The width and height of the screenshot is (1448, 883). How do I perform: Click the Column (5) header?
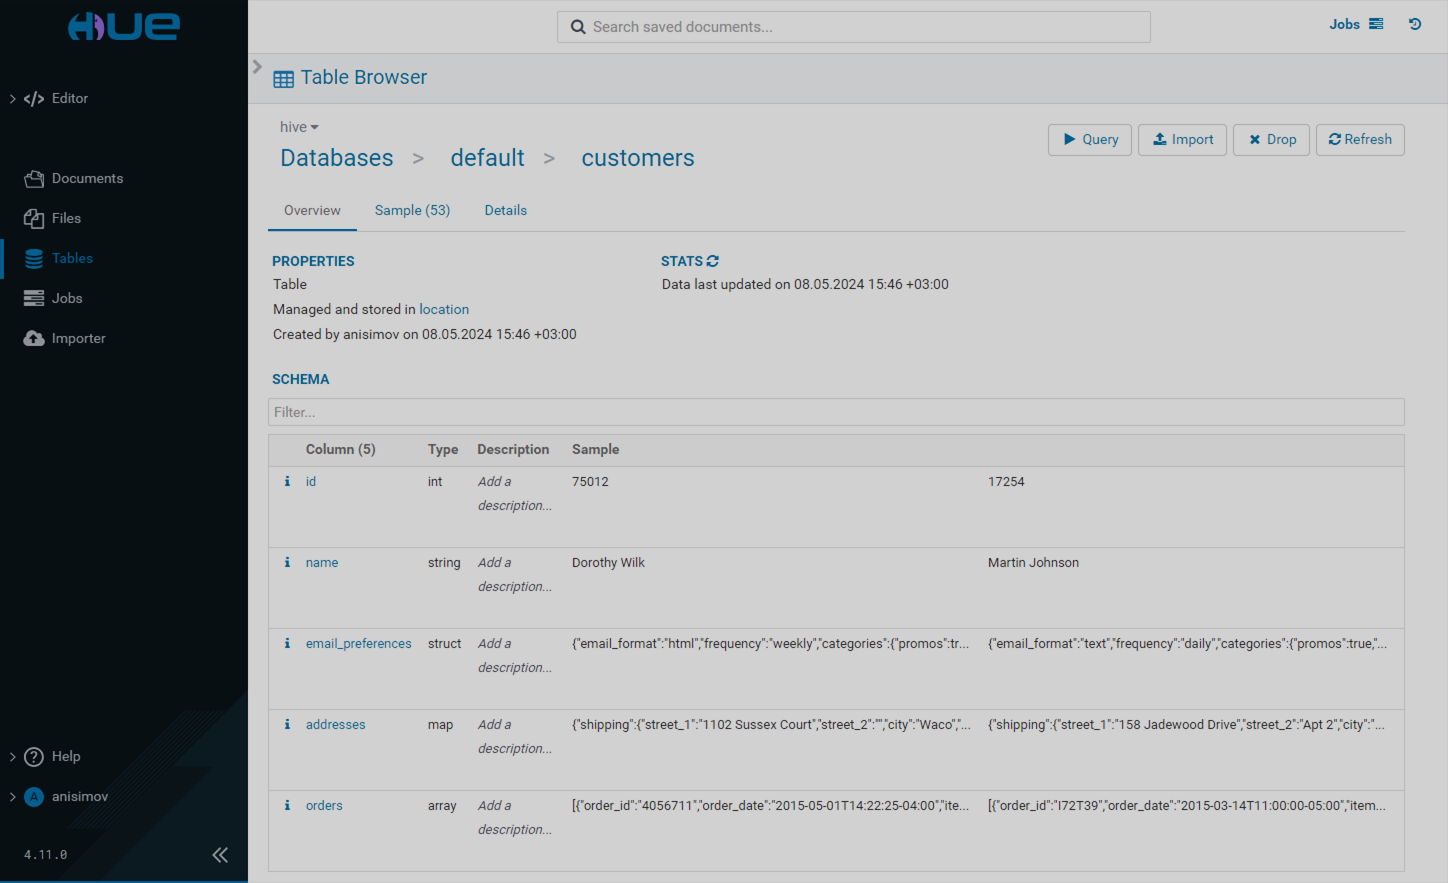[340, 450]
